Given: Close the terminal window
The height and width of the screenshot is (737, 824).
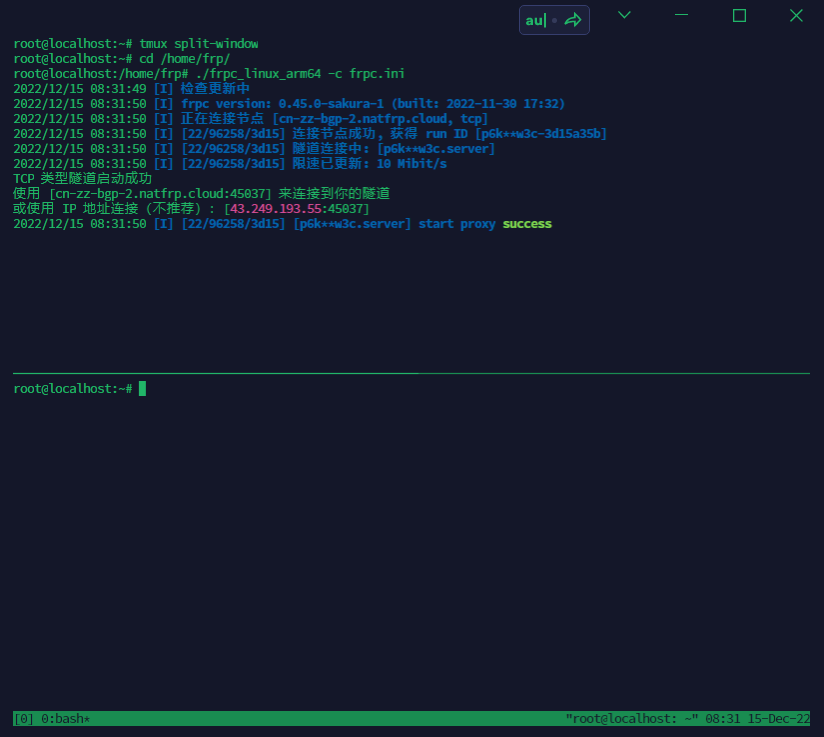Looking at the screenshot, I should [x=796, y=16].
